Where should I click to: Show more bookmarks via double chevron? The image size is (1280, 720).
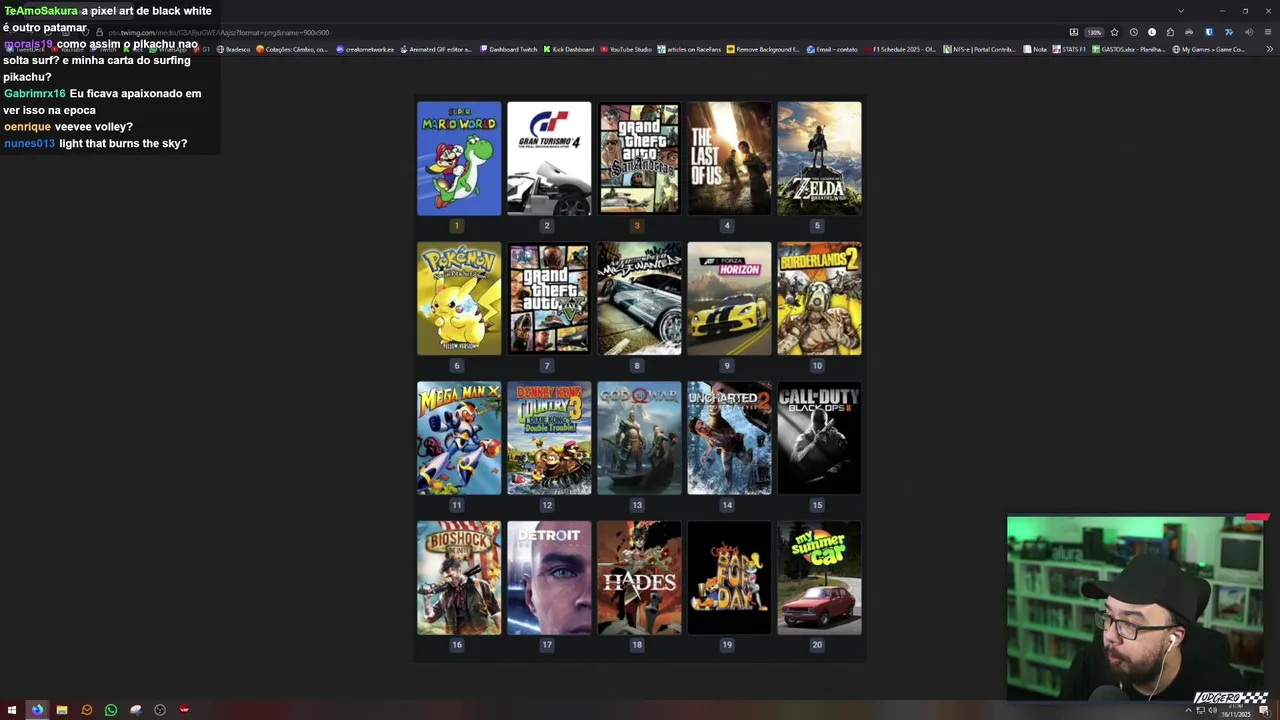point(1270,49)
